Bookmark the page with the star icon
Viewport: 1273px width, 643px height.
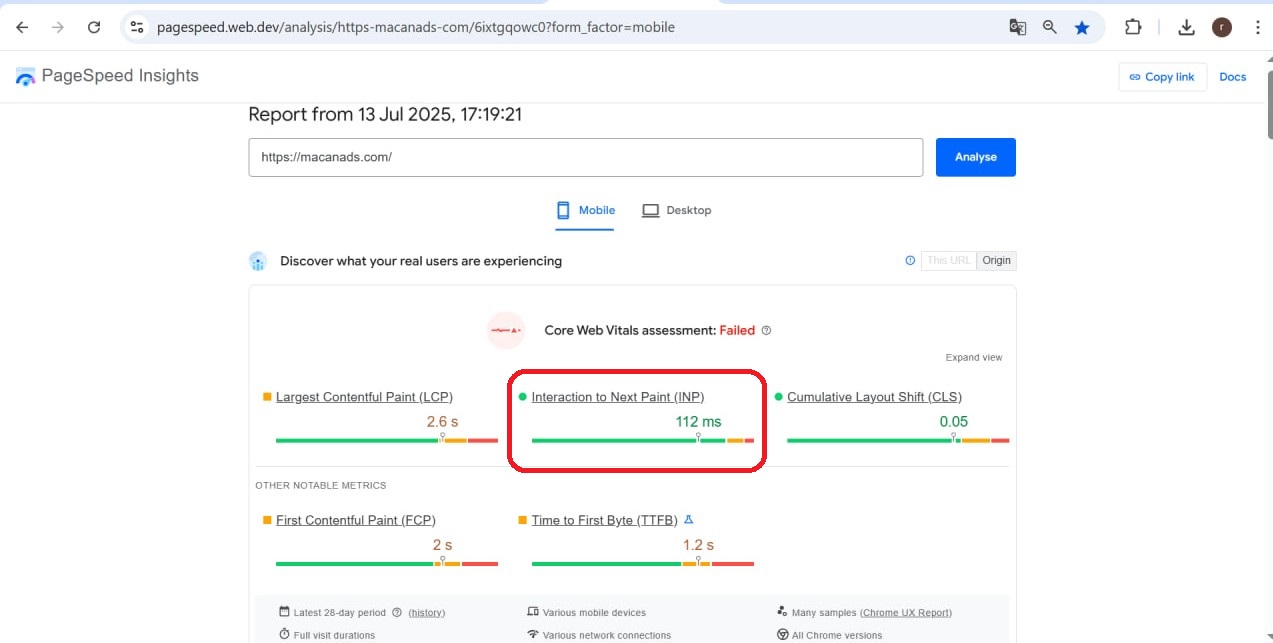1081,27
